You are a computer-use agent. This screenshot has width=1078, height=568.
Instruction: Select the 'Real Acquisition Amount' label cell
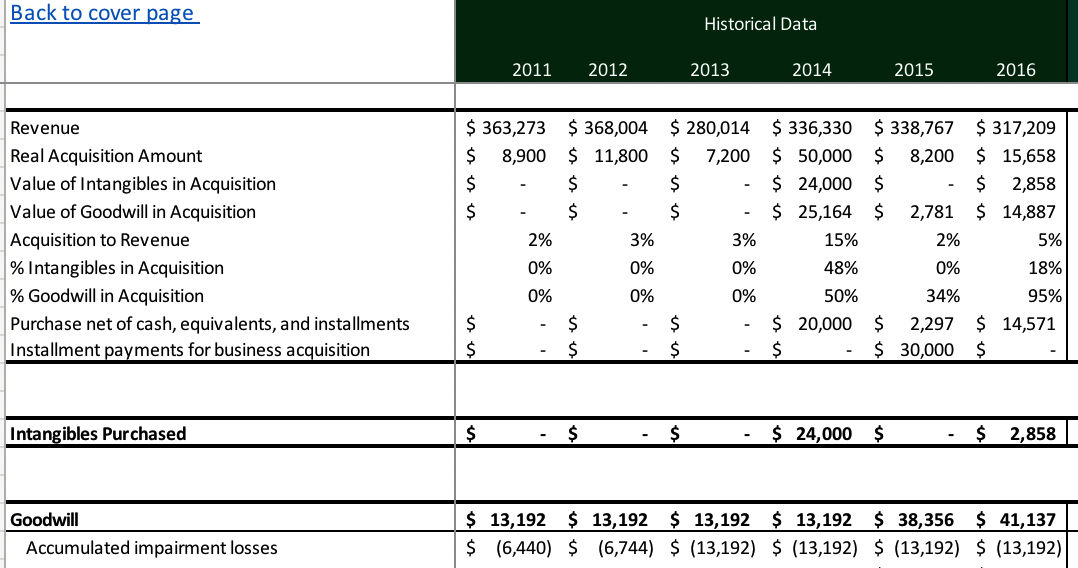[106, 156]
